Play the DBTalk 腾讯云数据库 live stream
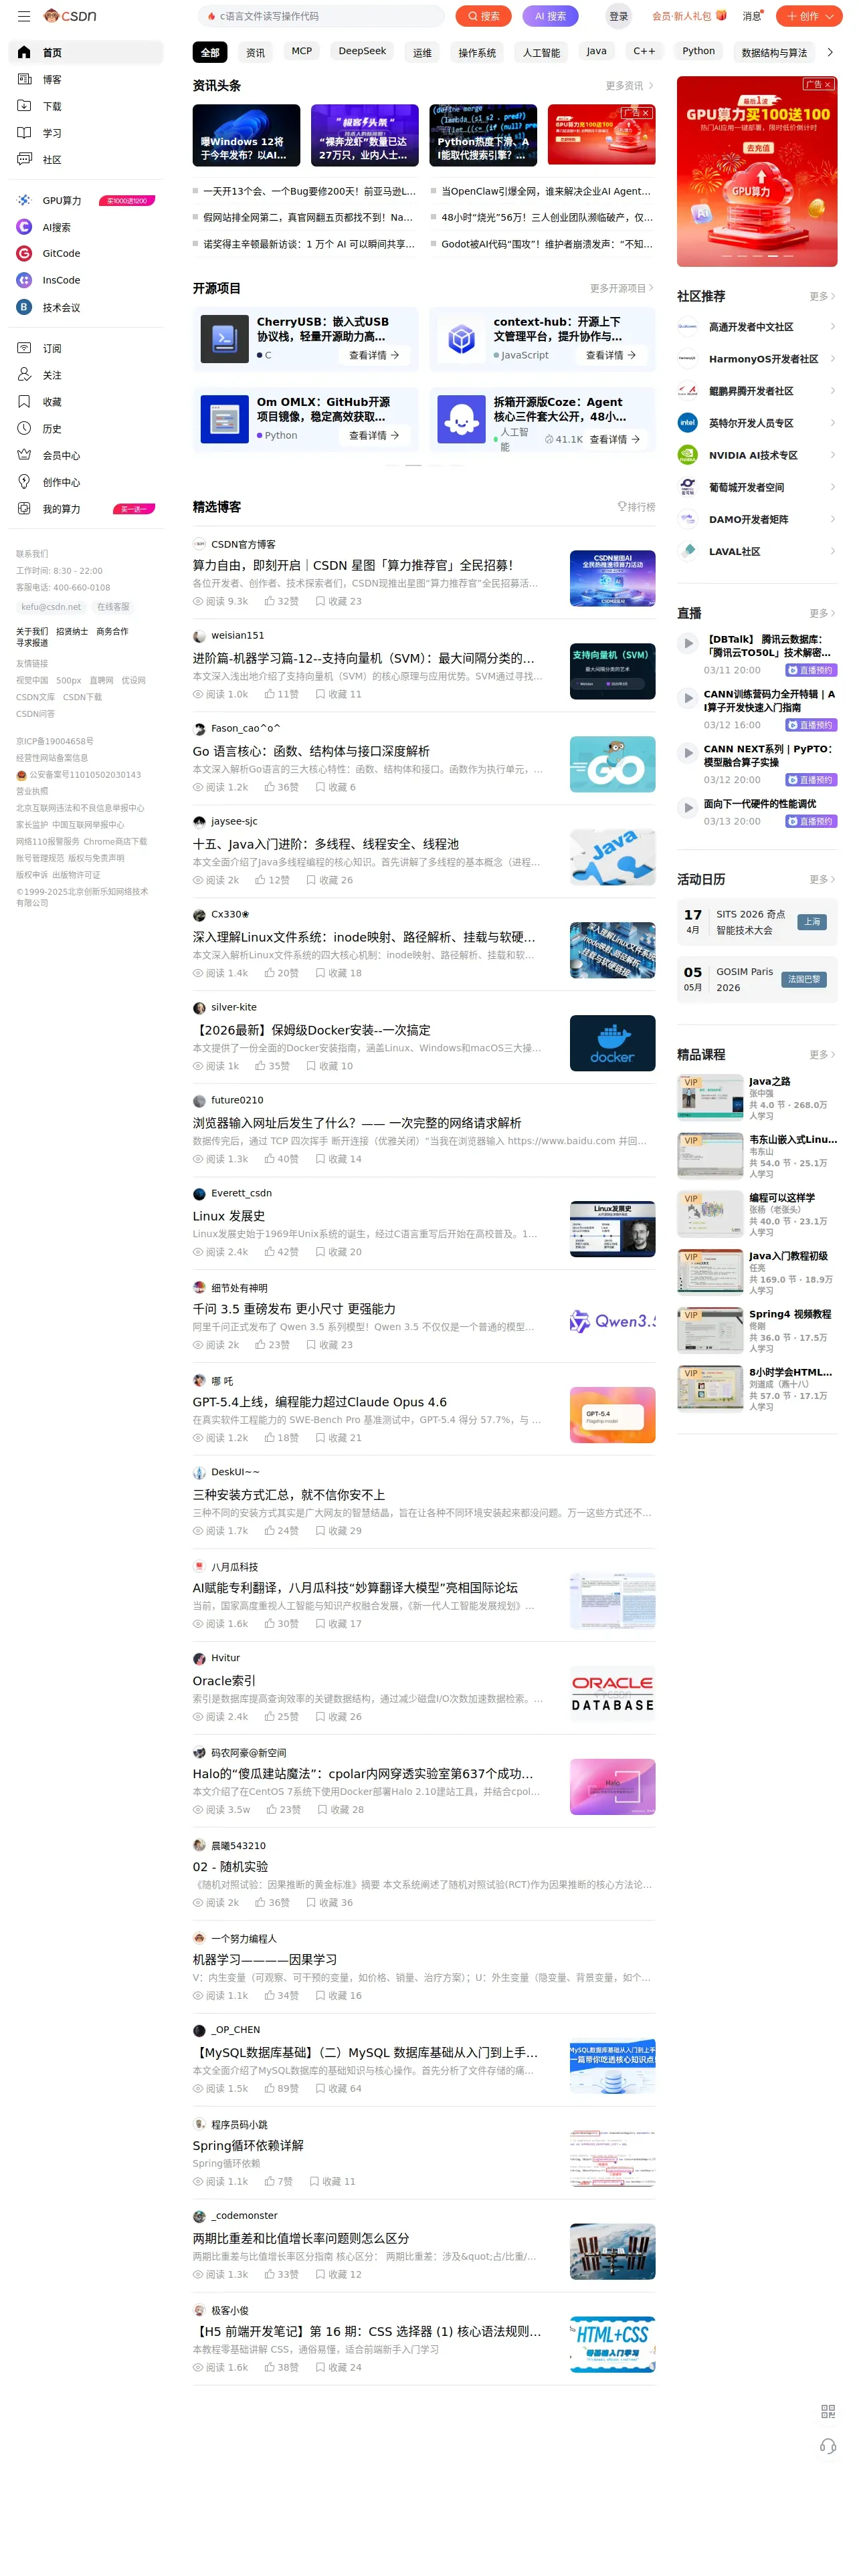 pos(687,643)
